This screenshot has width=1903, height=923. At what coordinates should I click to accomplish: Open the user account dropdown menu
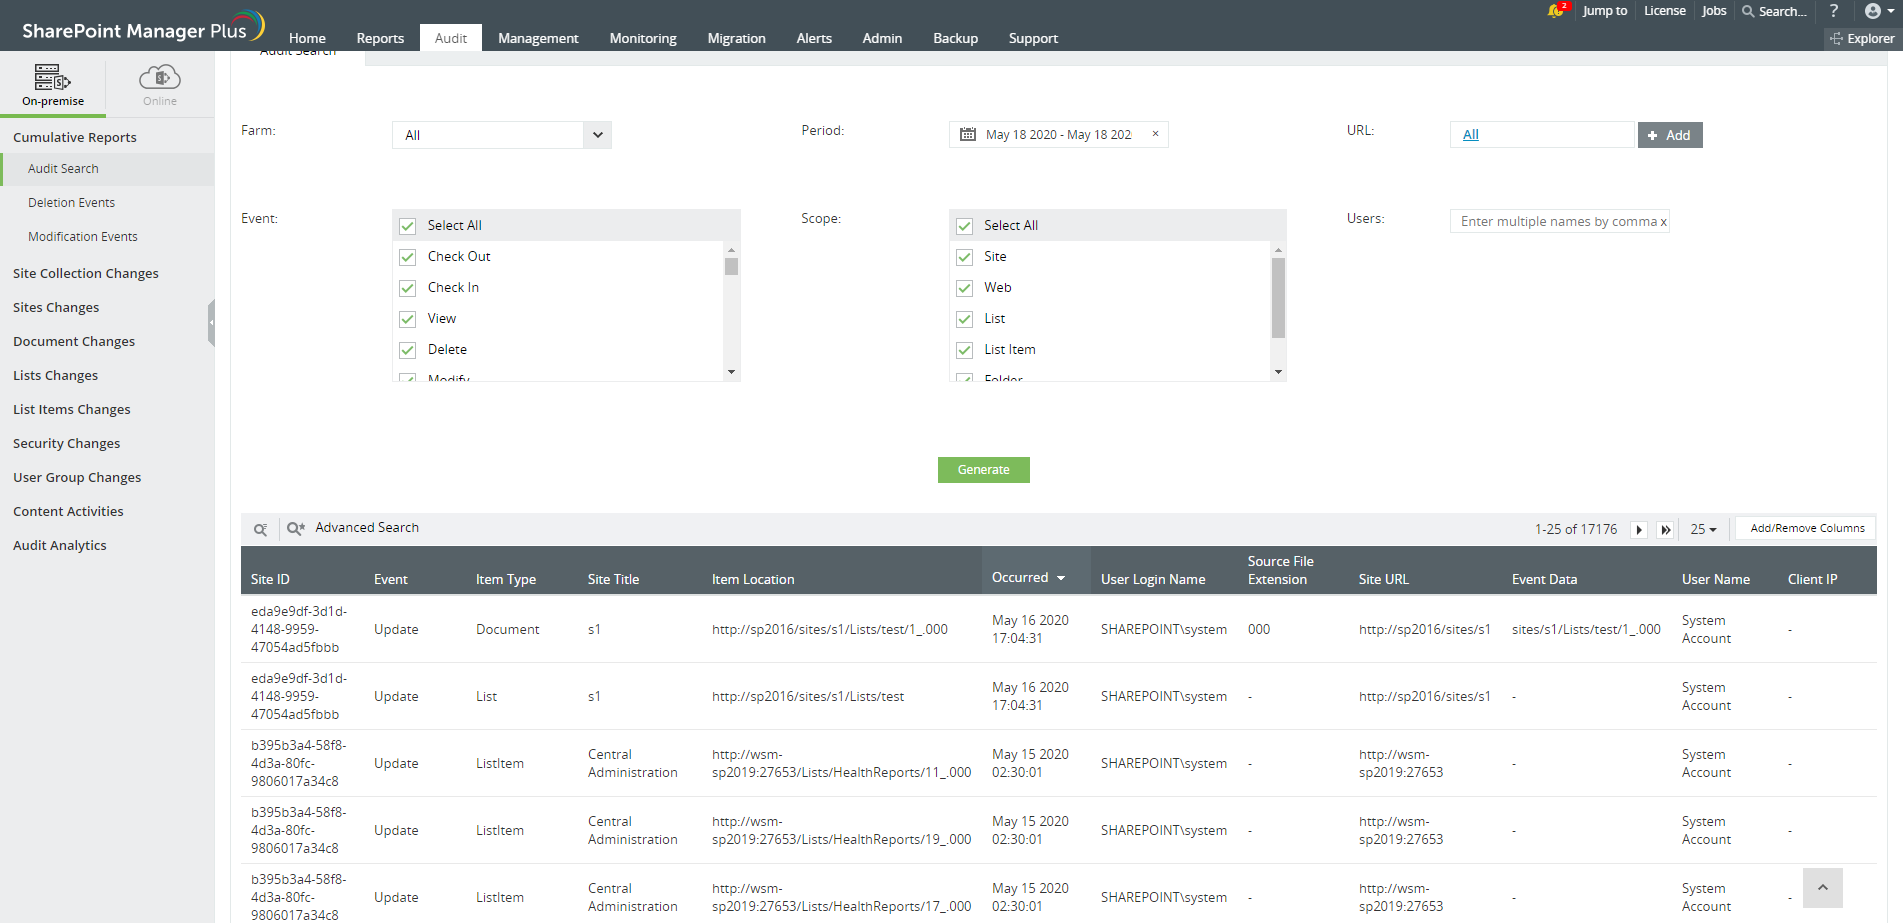tap(1878, 11)
